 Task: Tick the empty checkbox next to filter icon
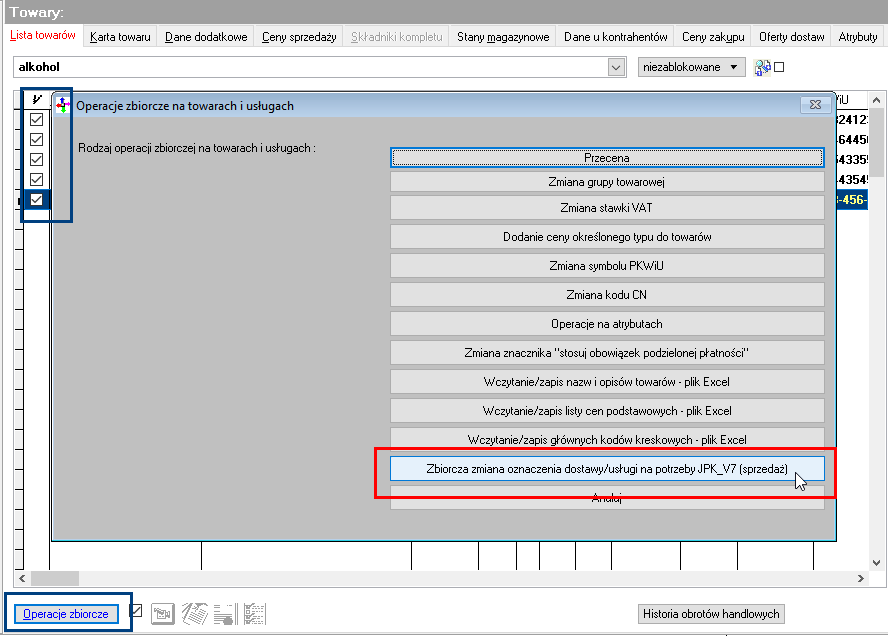click(x=779, y=67)
